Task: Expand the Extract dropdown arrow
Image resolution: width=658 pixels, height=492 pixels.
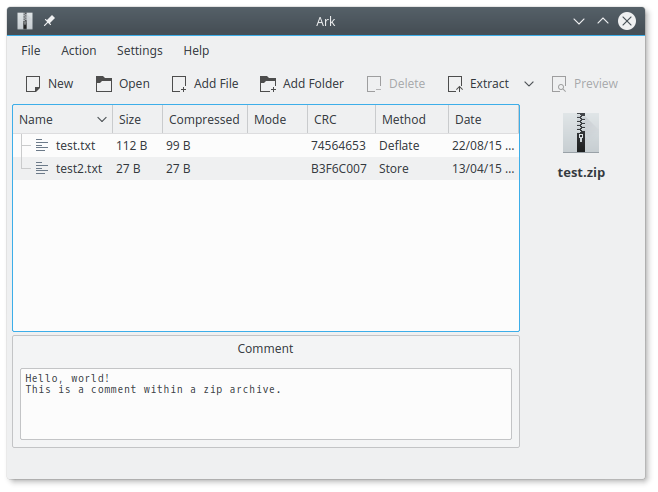Action: [x=529, y=84]
